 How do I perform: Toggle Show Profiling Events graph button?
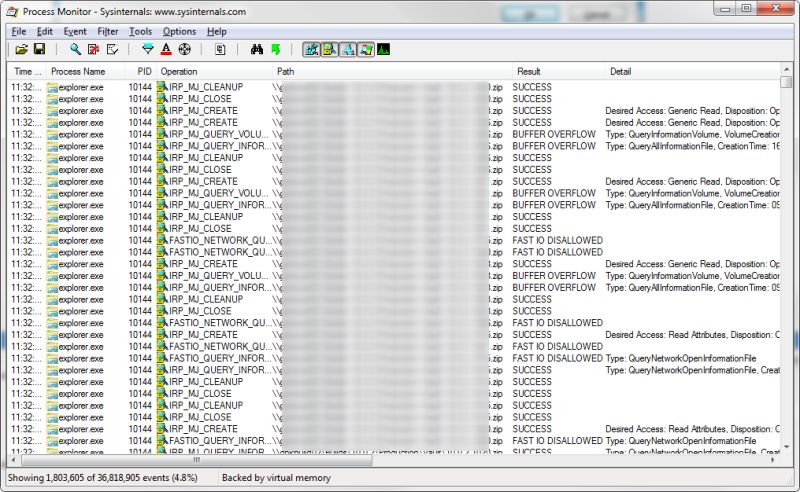[x=384, y=50]
